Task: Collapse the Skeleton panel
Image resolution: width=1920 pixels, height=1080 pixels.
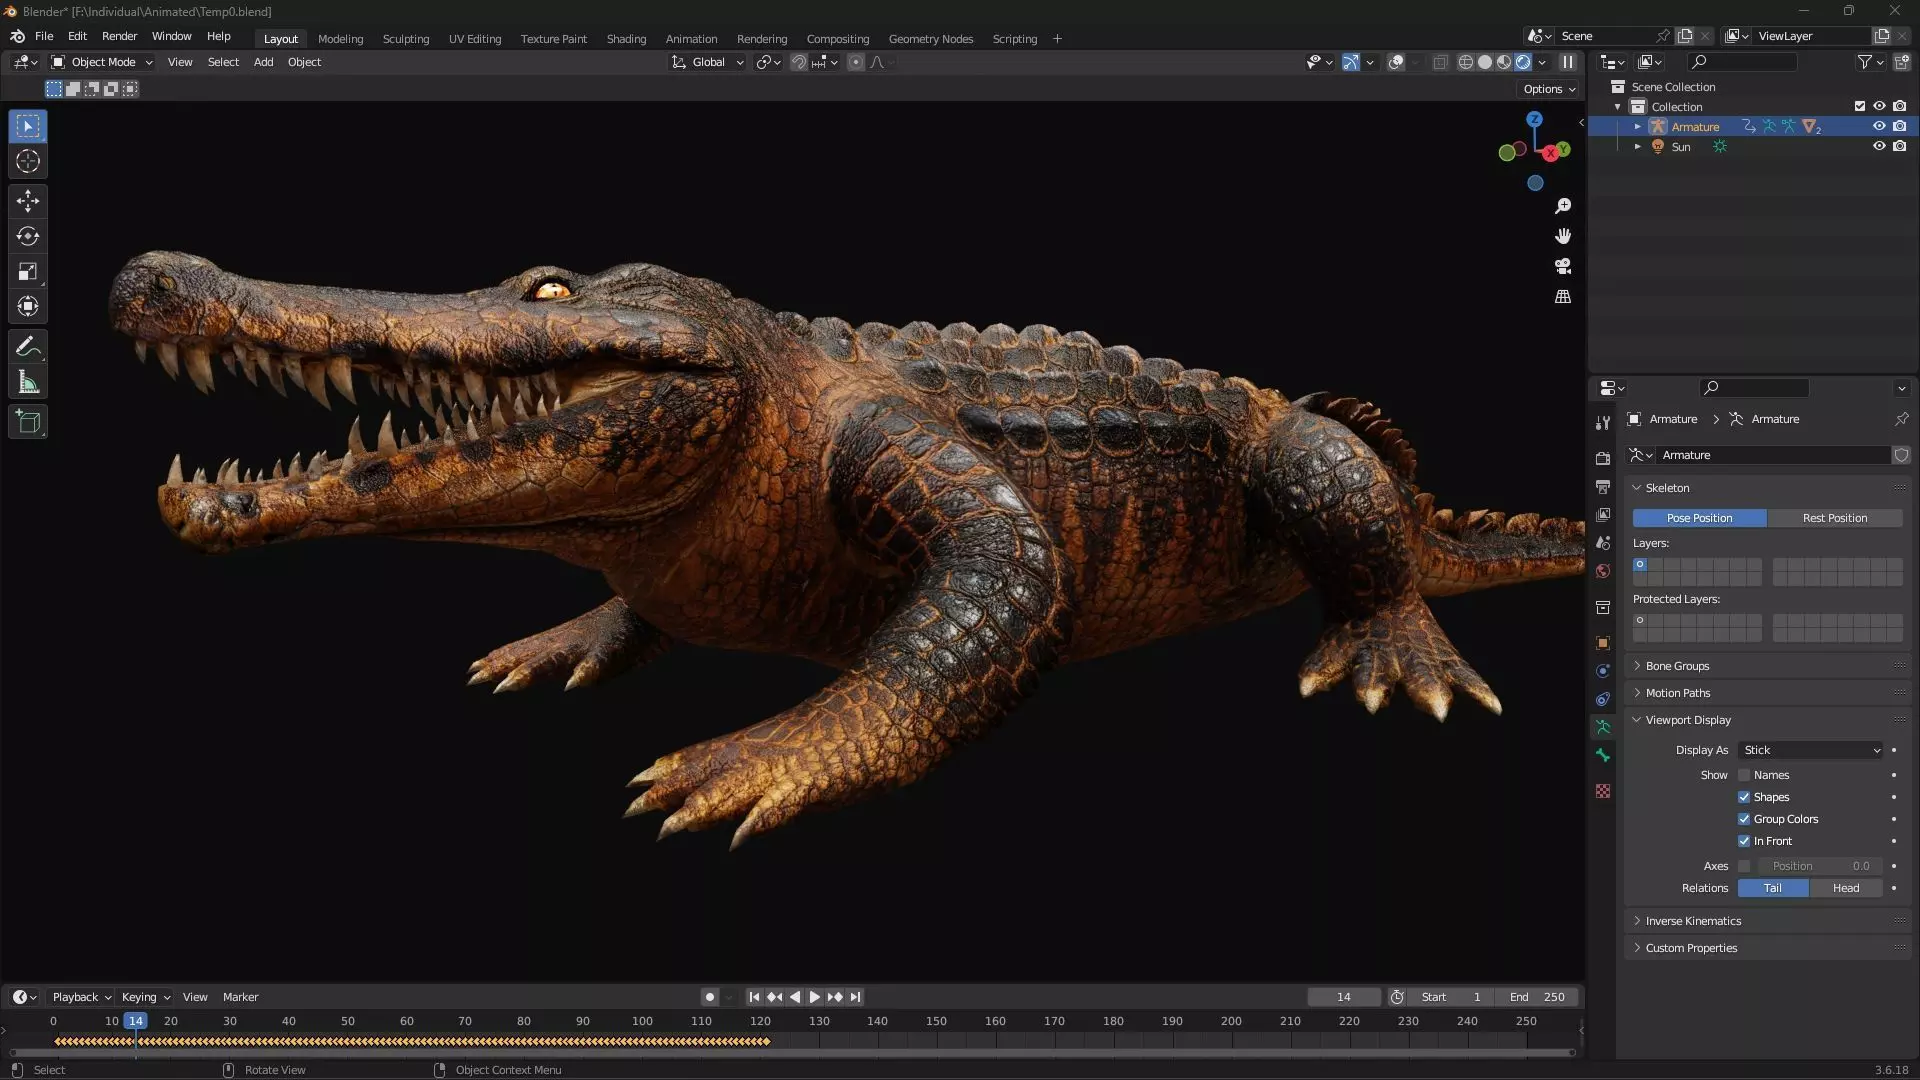Action: click(1667, 488)
